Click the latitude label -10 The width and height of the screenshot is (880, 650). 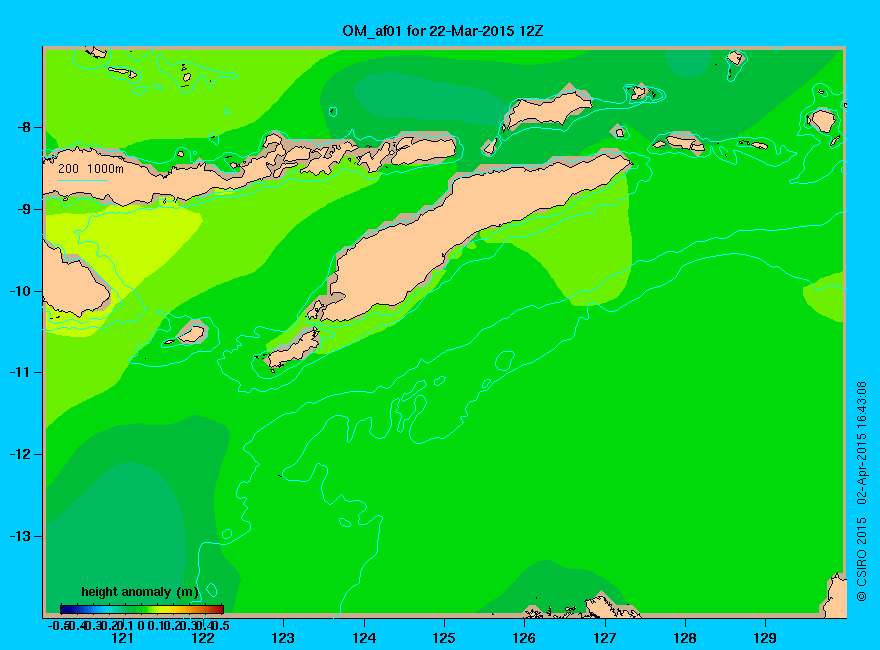click(x=20, y=291)
